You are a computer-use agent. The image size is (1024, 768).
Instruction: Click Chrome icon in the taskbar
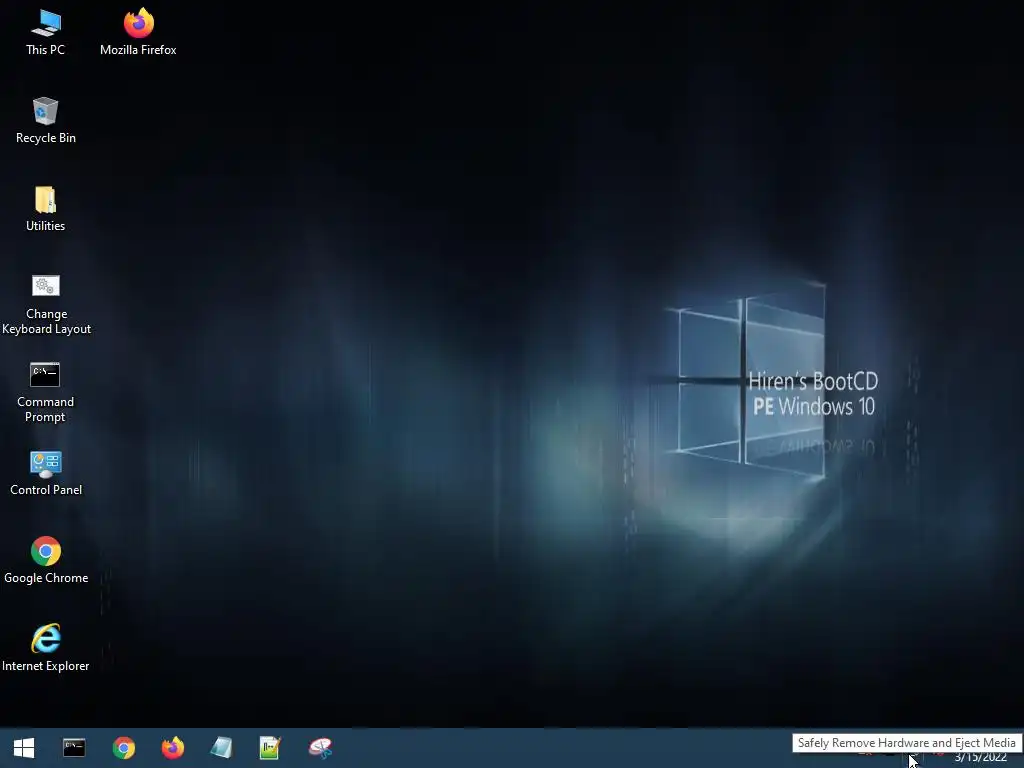pos(123,748)
